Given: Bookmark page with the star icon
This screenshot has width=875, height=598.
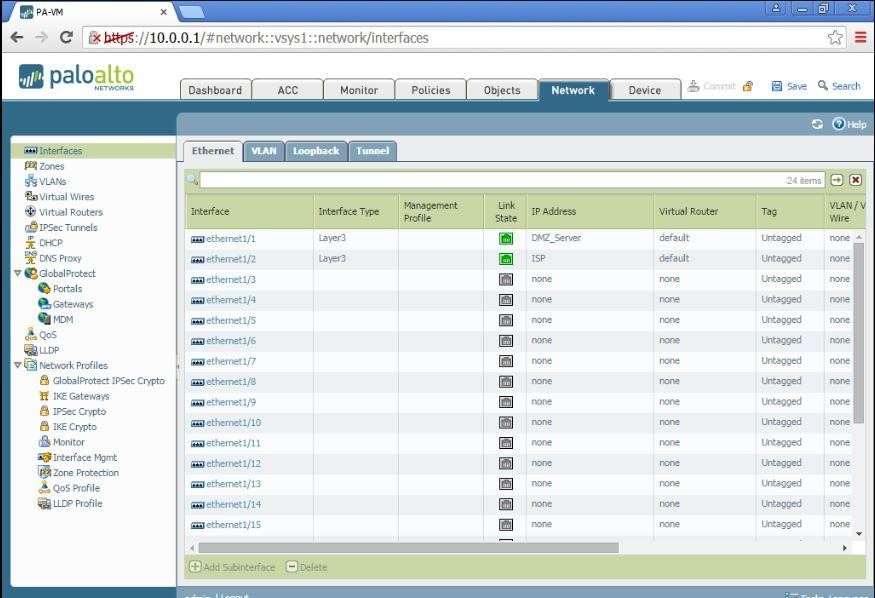Looking at the screenshot, I should [x=835, y=38].
